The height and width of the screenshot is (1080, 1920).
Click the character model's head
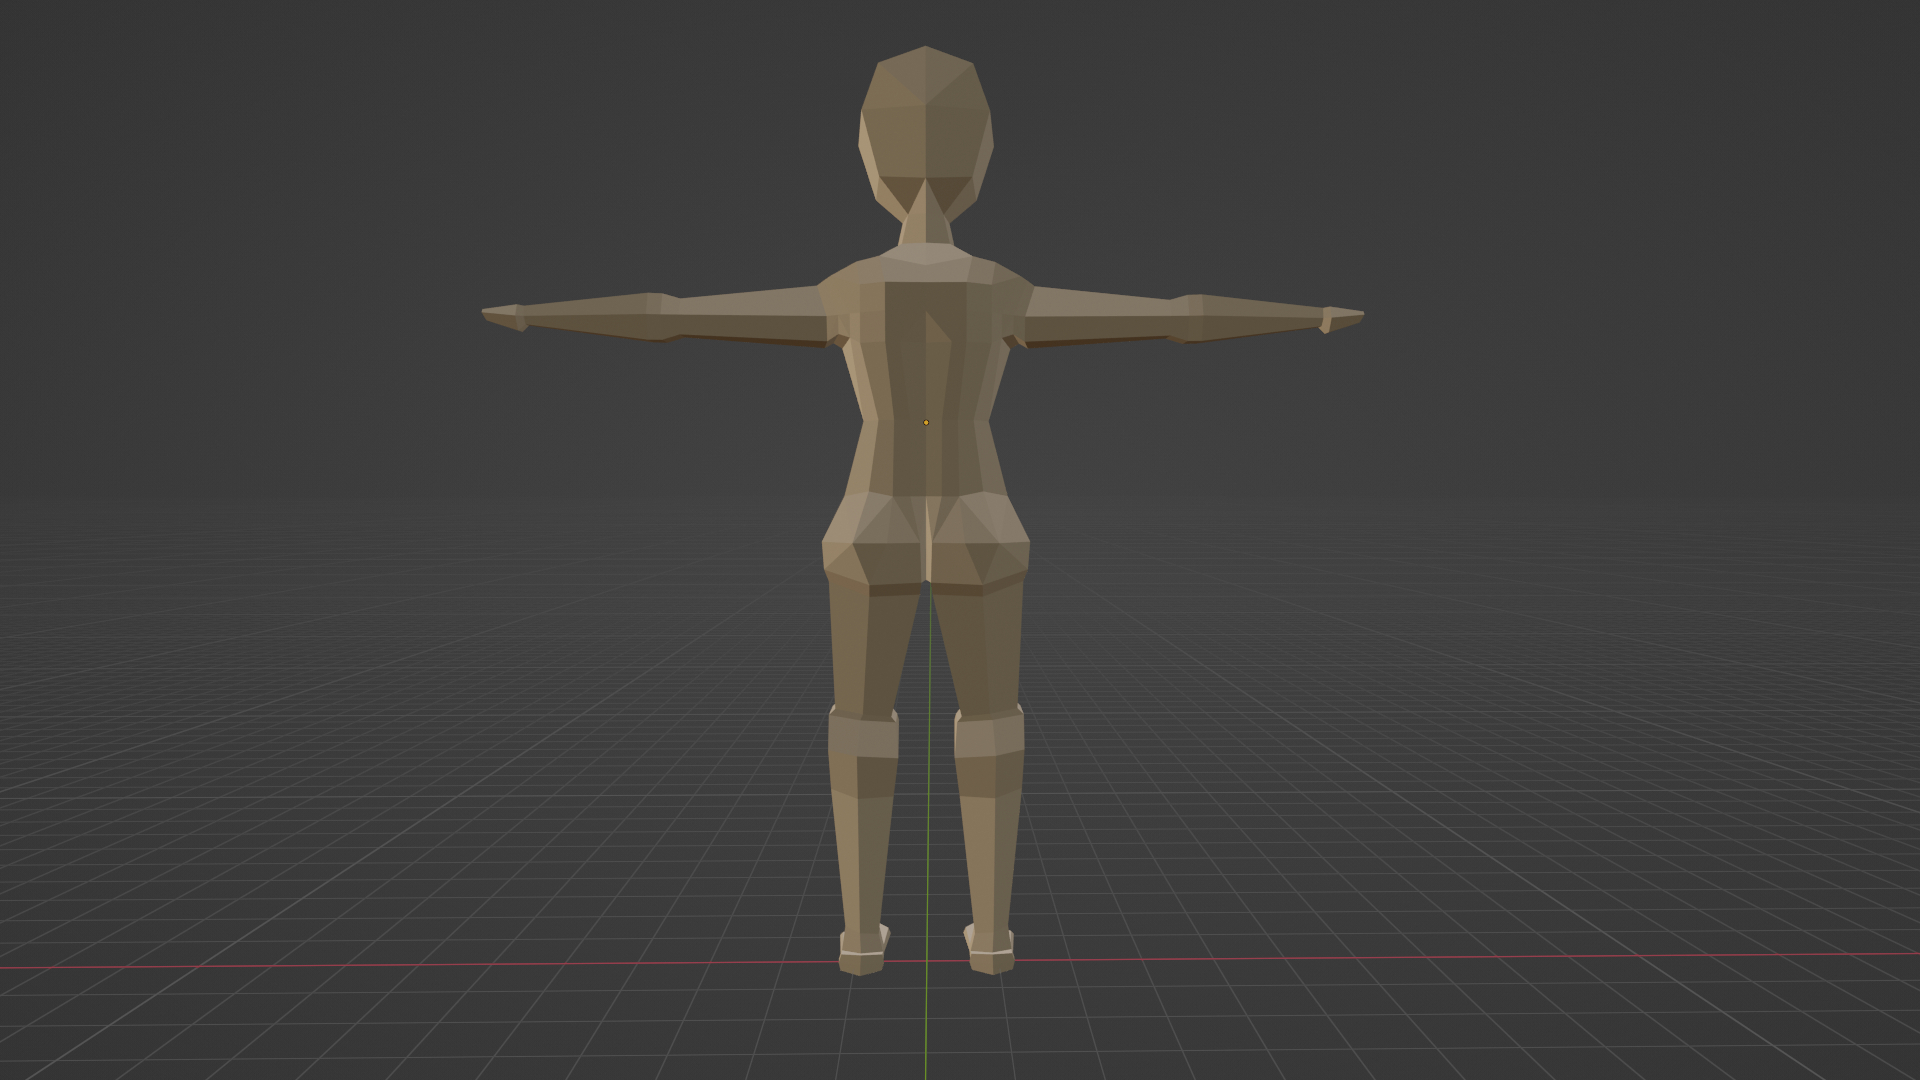[x=925, y=130]
